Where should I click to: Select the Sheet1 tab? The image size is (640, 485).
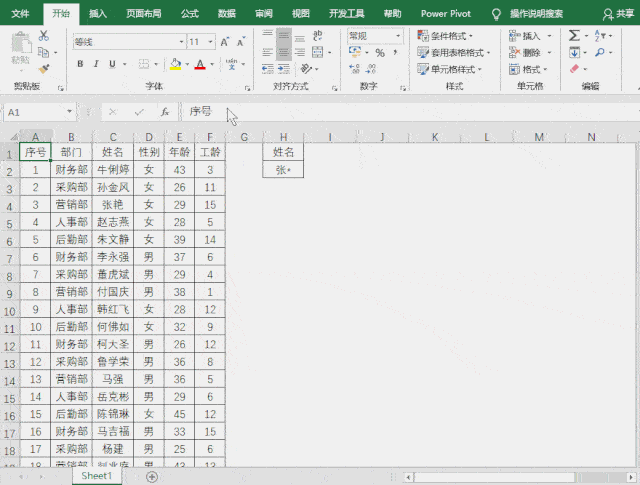(96, 476)
